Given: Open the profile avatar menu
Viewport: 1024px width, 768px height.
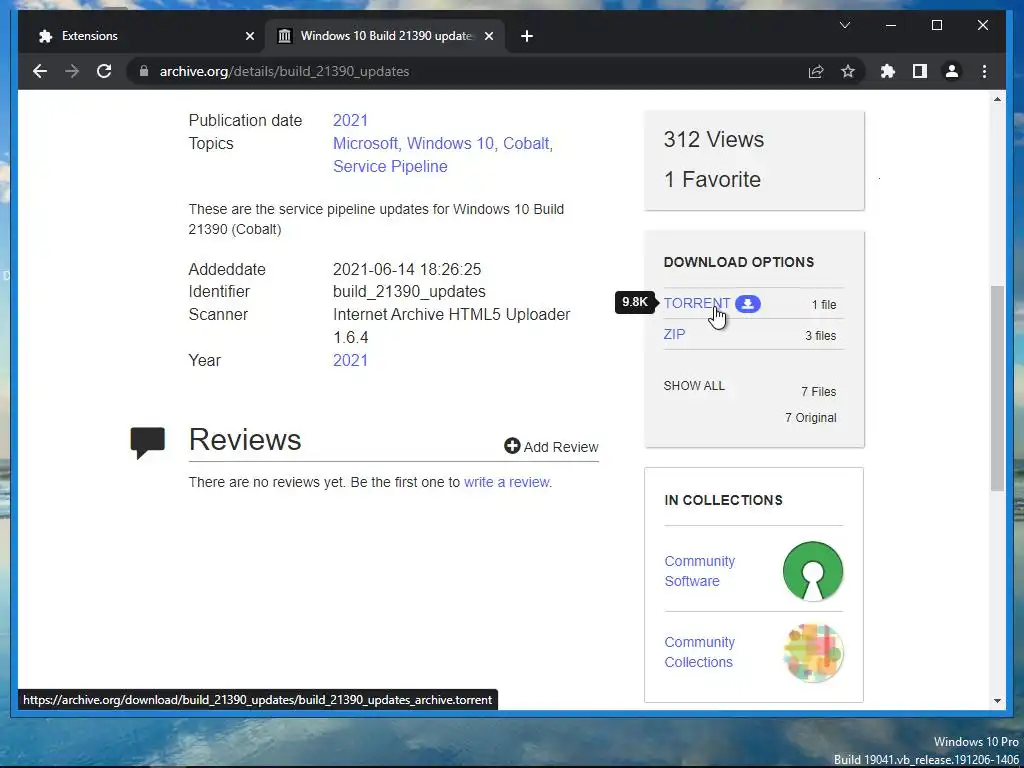Looking at the screenshot, I should pos(952,71).
